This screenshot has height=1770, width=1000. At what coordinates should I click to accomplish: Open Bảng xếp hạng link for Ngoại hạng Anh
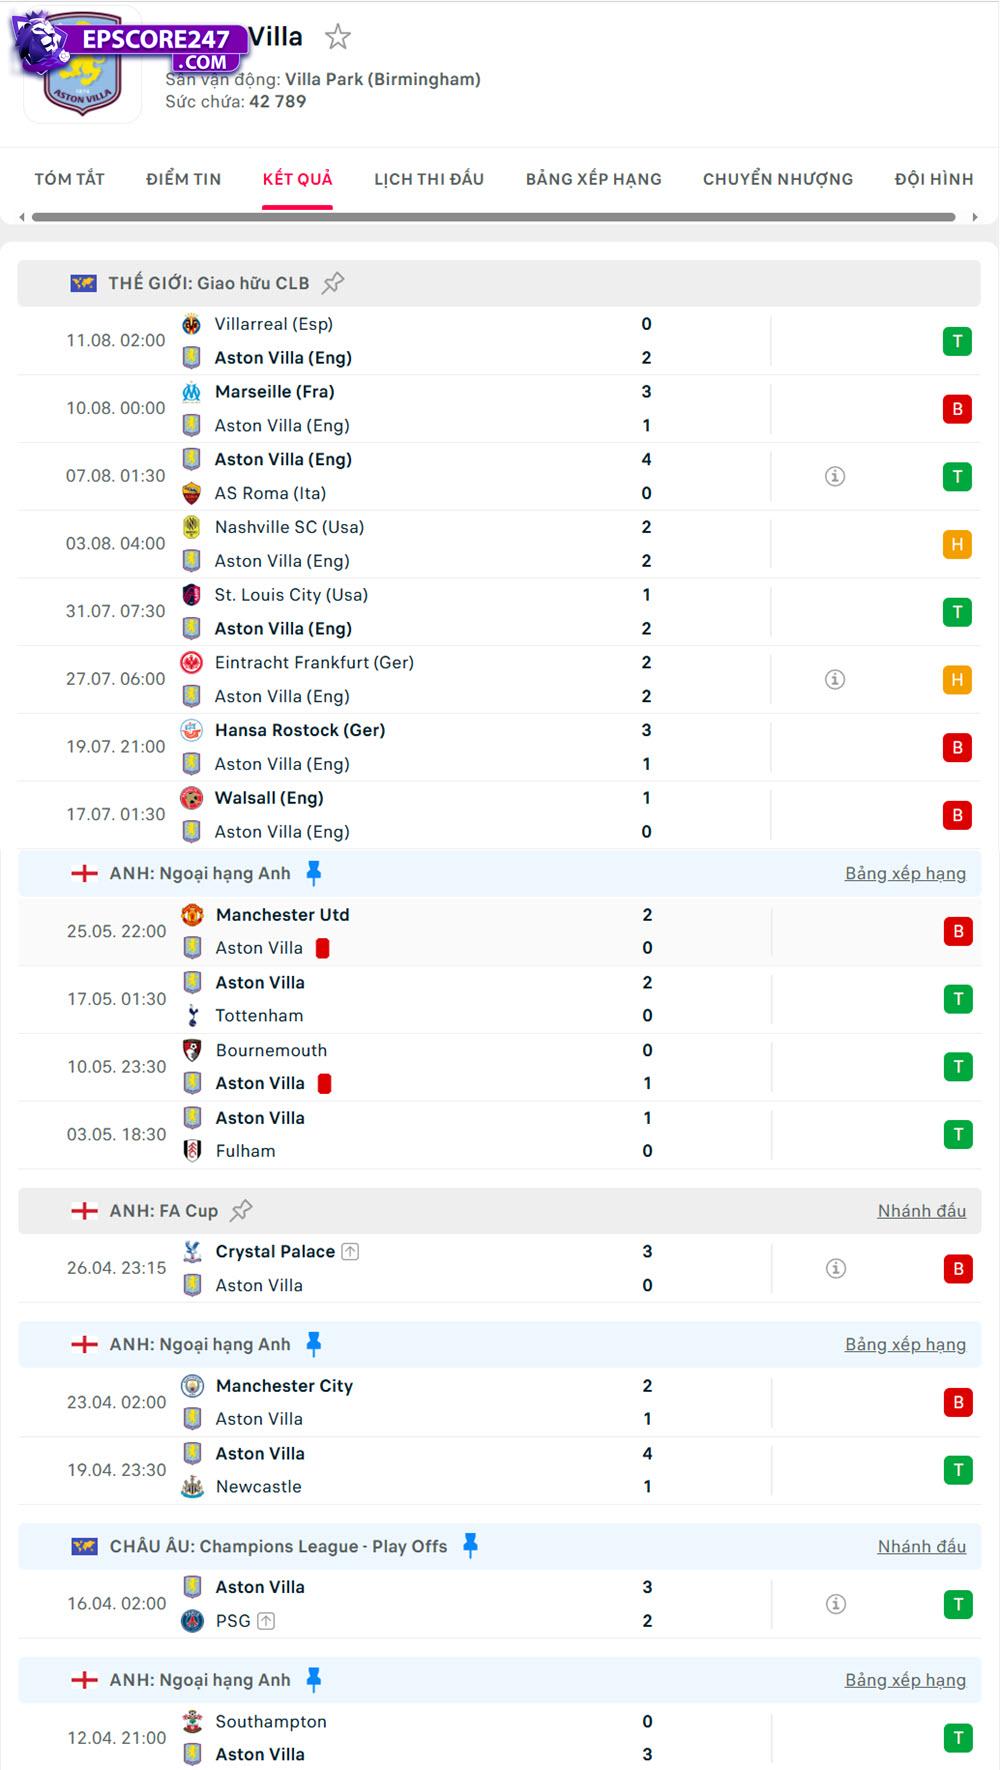[x=905, y=872]
